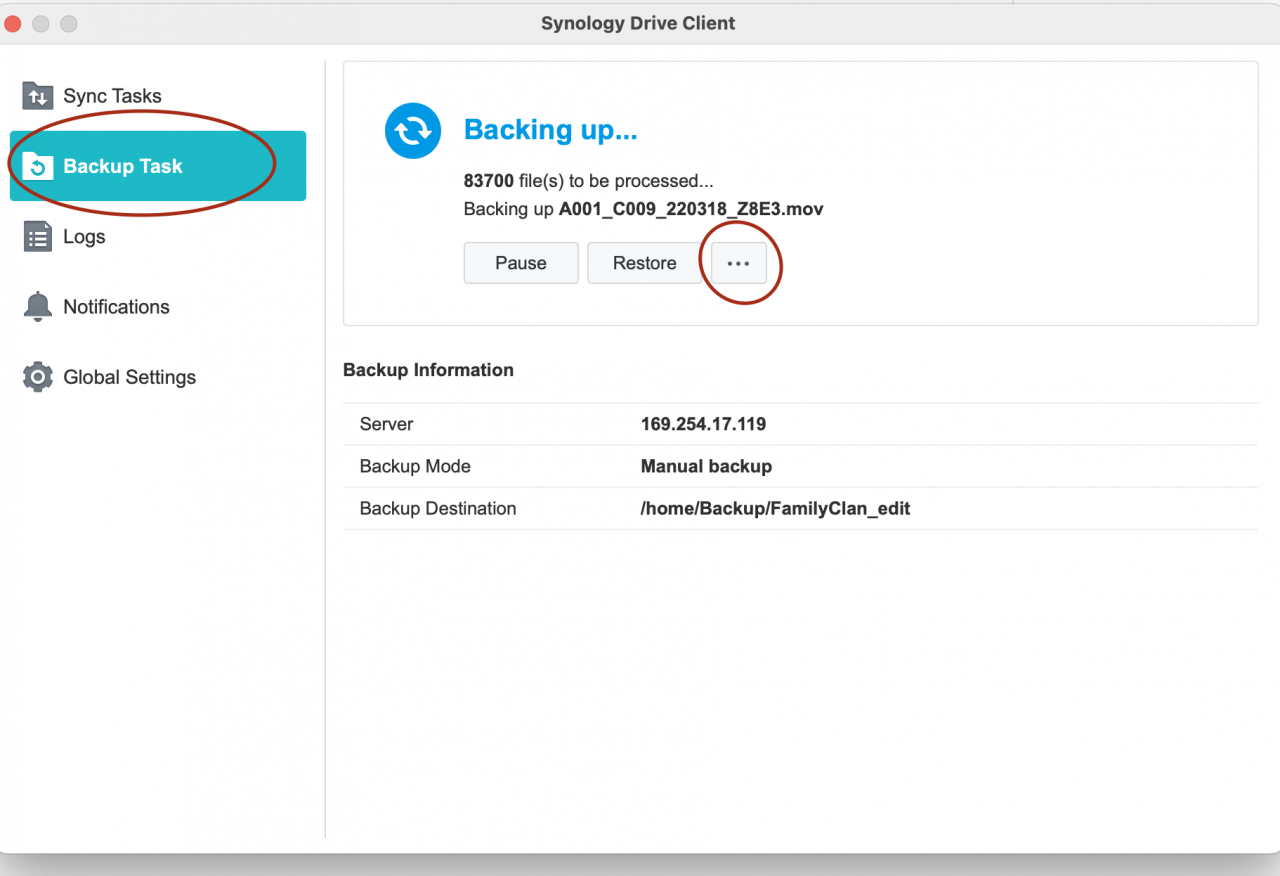Click the Notifications bell icon

pos(38,307)
